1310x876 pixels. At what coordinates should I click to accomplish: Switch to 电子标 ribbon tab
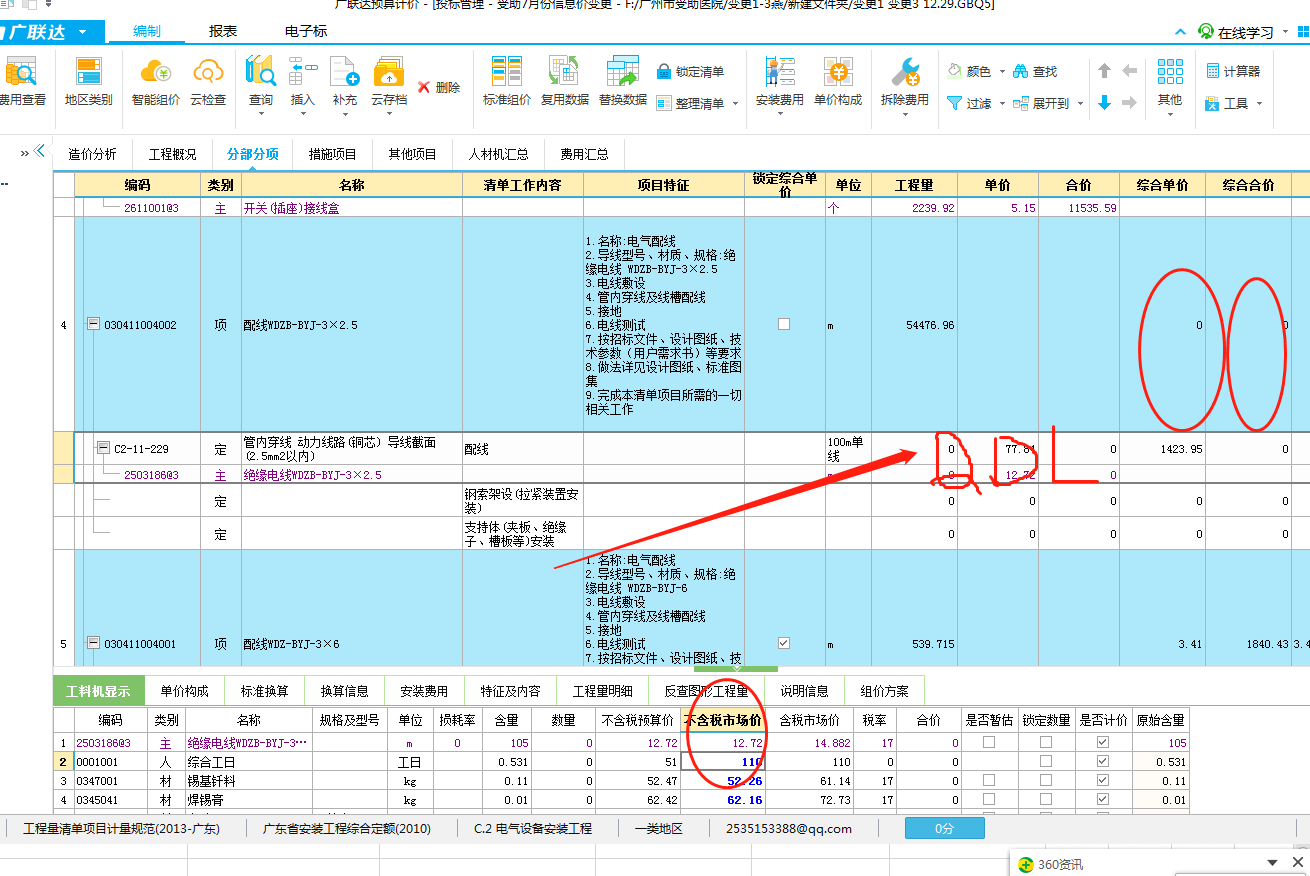tap(306, 31)
